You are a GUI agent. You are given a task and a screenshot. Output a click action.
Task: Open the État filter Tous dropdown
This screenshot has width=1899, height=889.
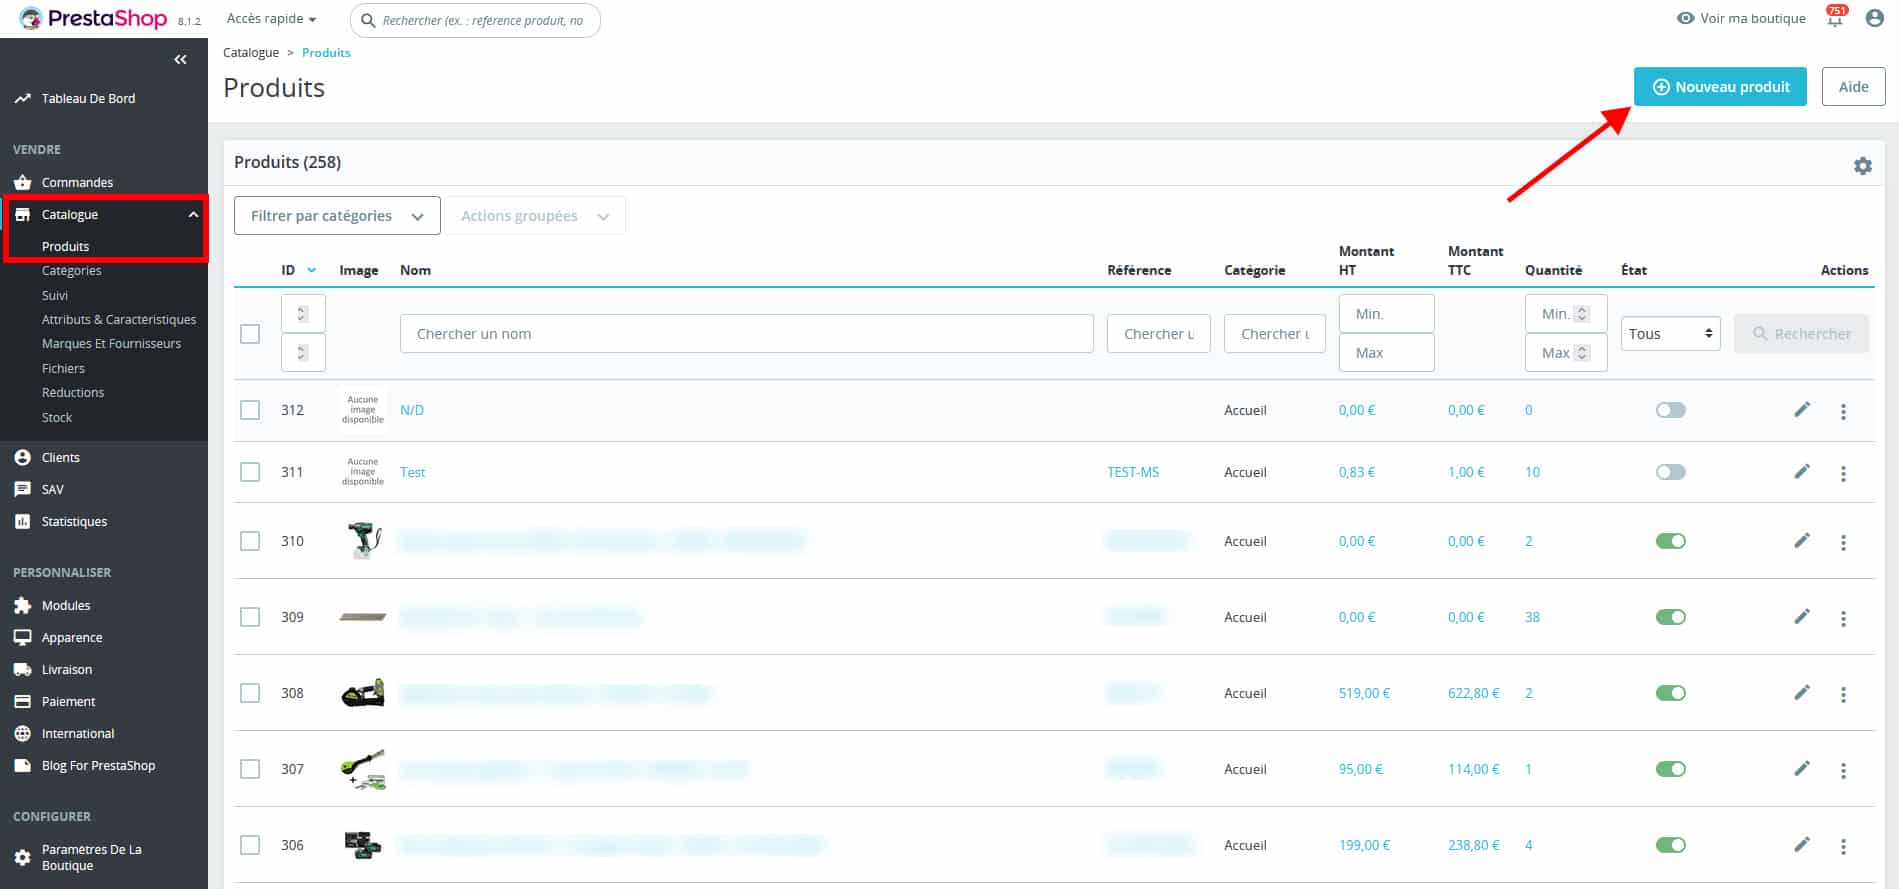(1670, 334)
